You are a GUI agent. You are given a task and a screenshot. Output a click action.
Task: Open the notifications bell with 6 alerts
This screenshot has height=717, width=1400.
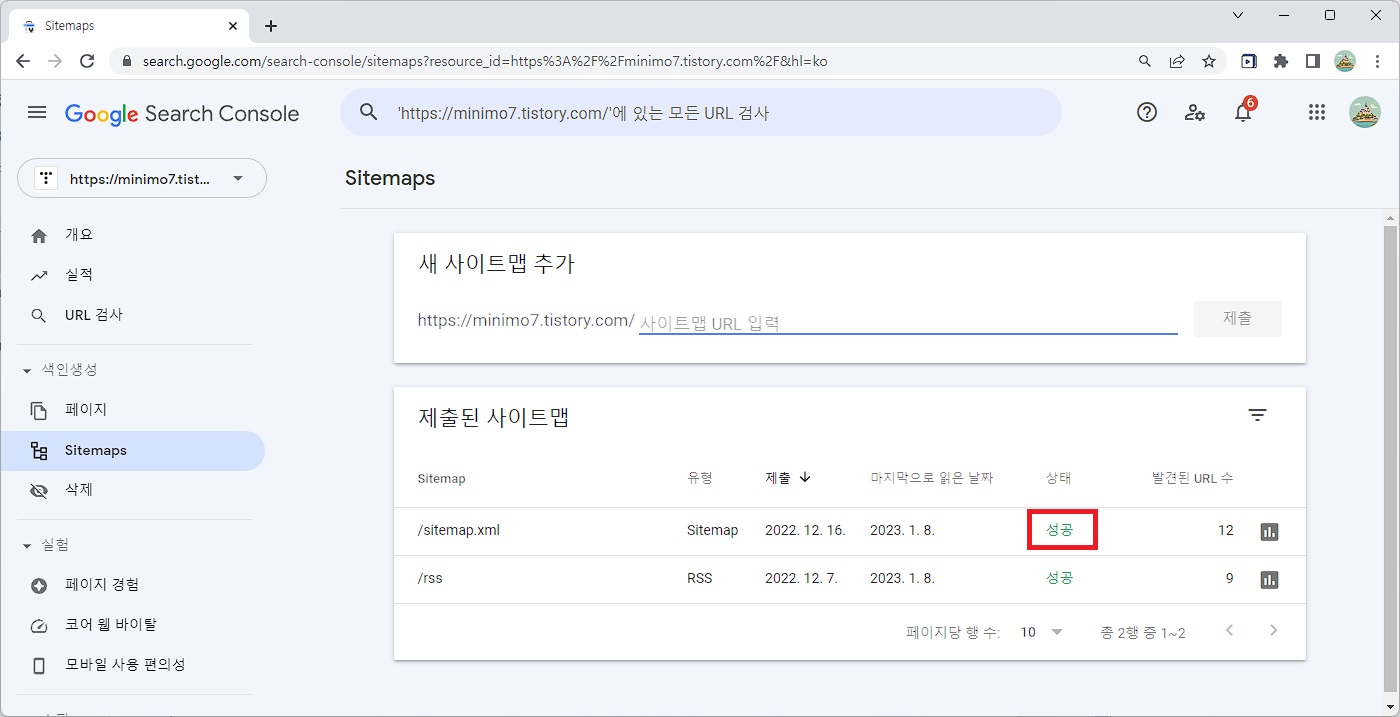[x=1243, y=111]
